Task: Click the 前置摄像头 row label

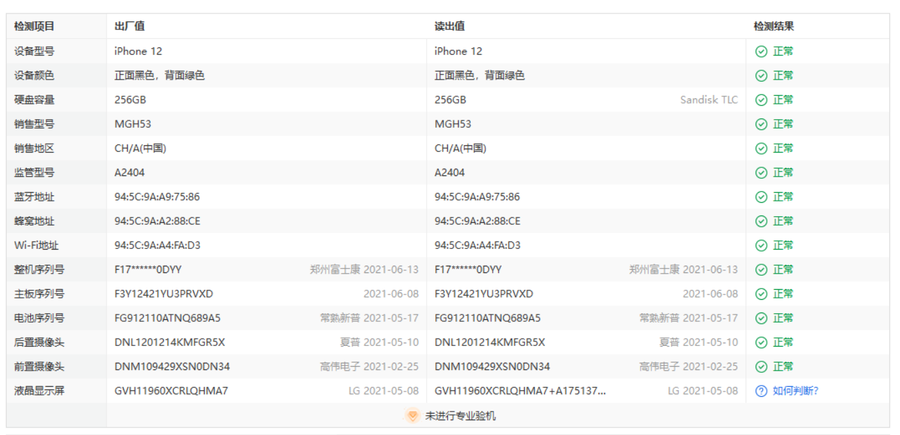Action: (39, 366)
